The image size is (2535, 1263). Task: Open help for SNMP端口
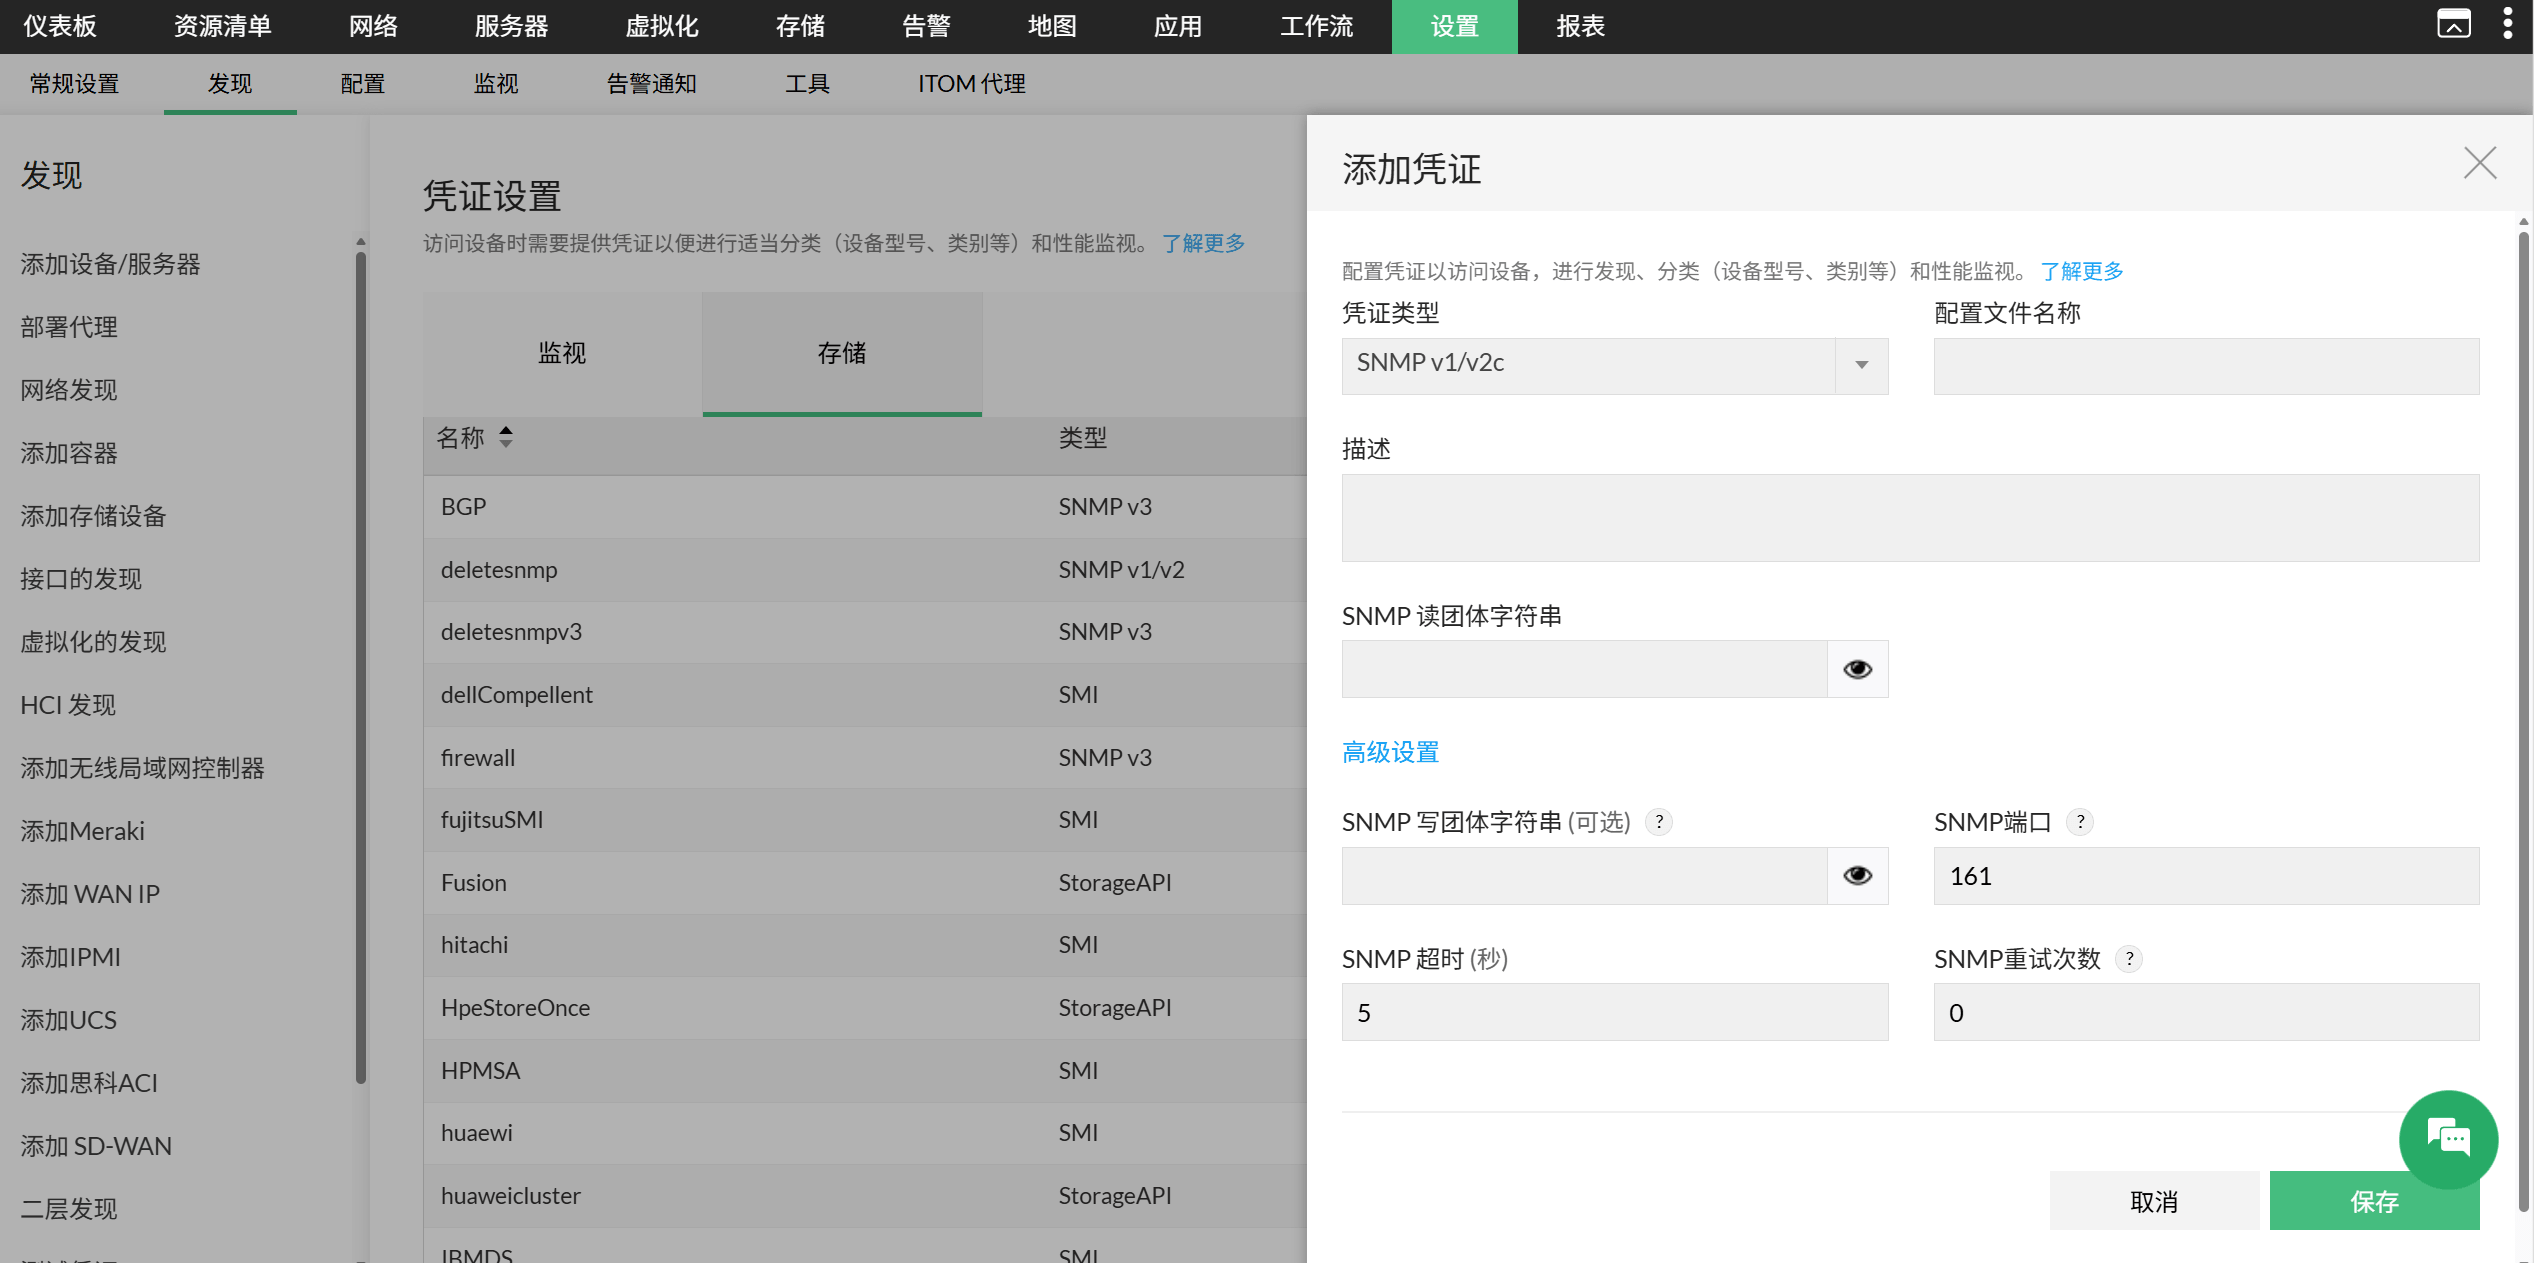[x=2080, y=822]
